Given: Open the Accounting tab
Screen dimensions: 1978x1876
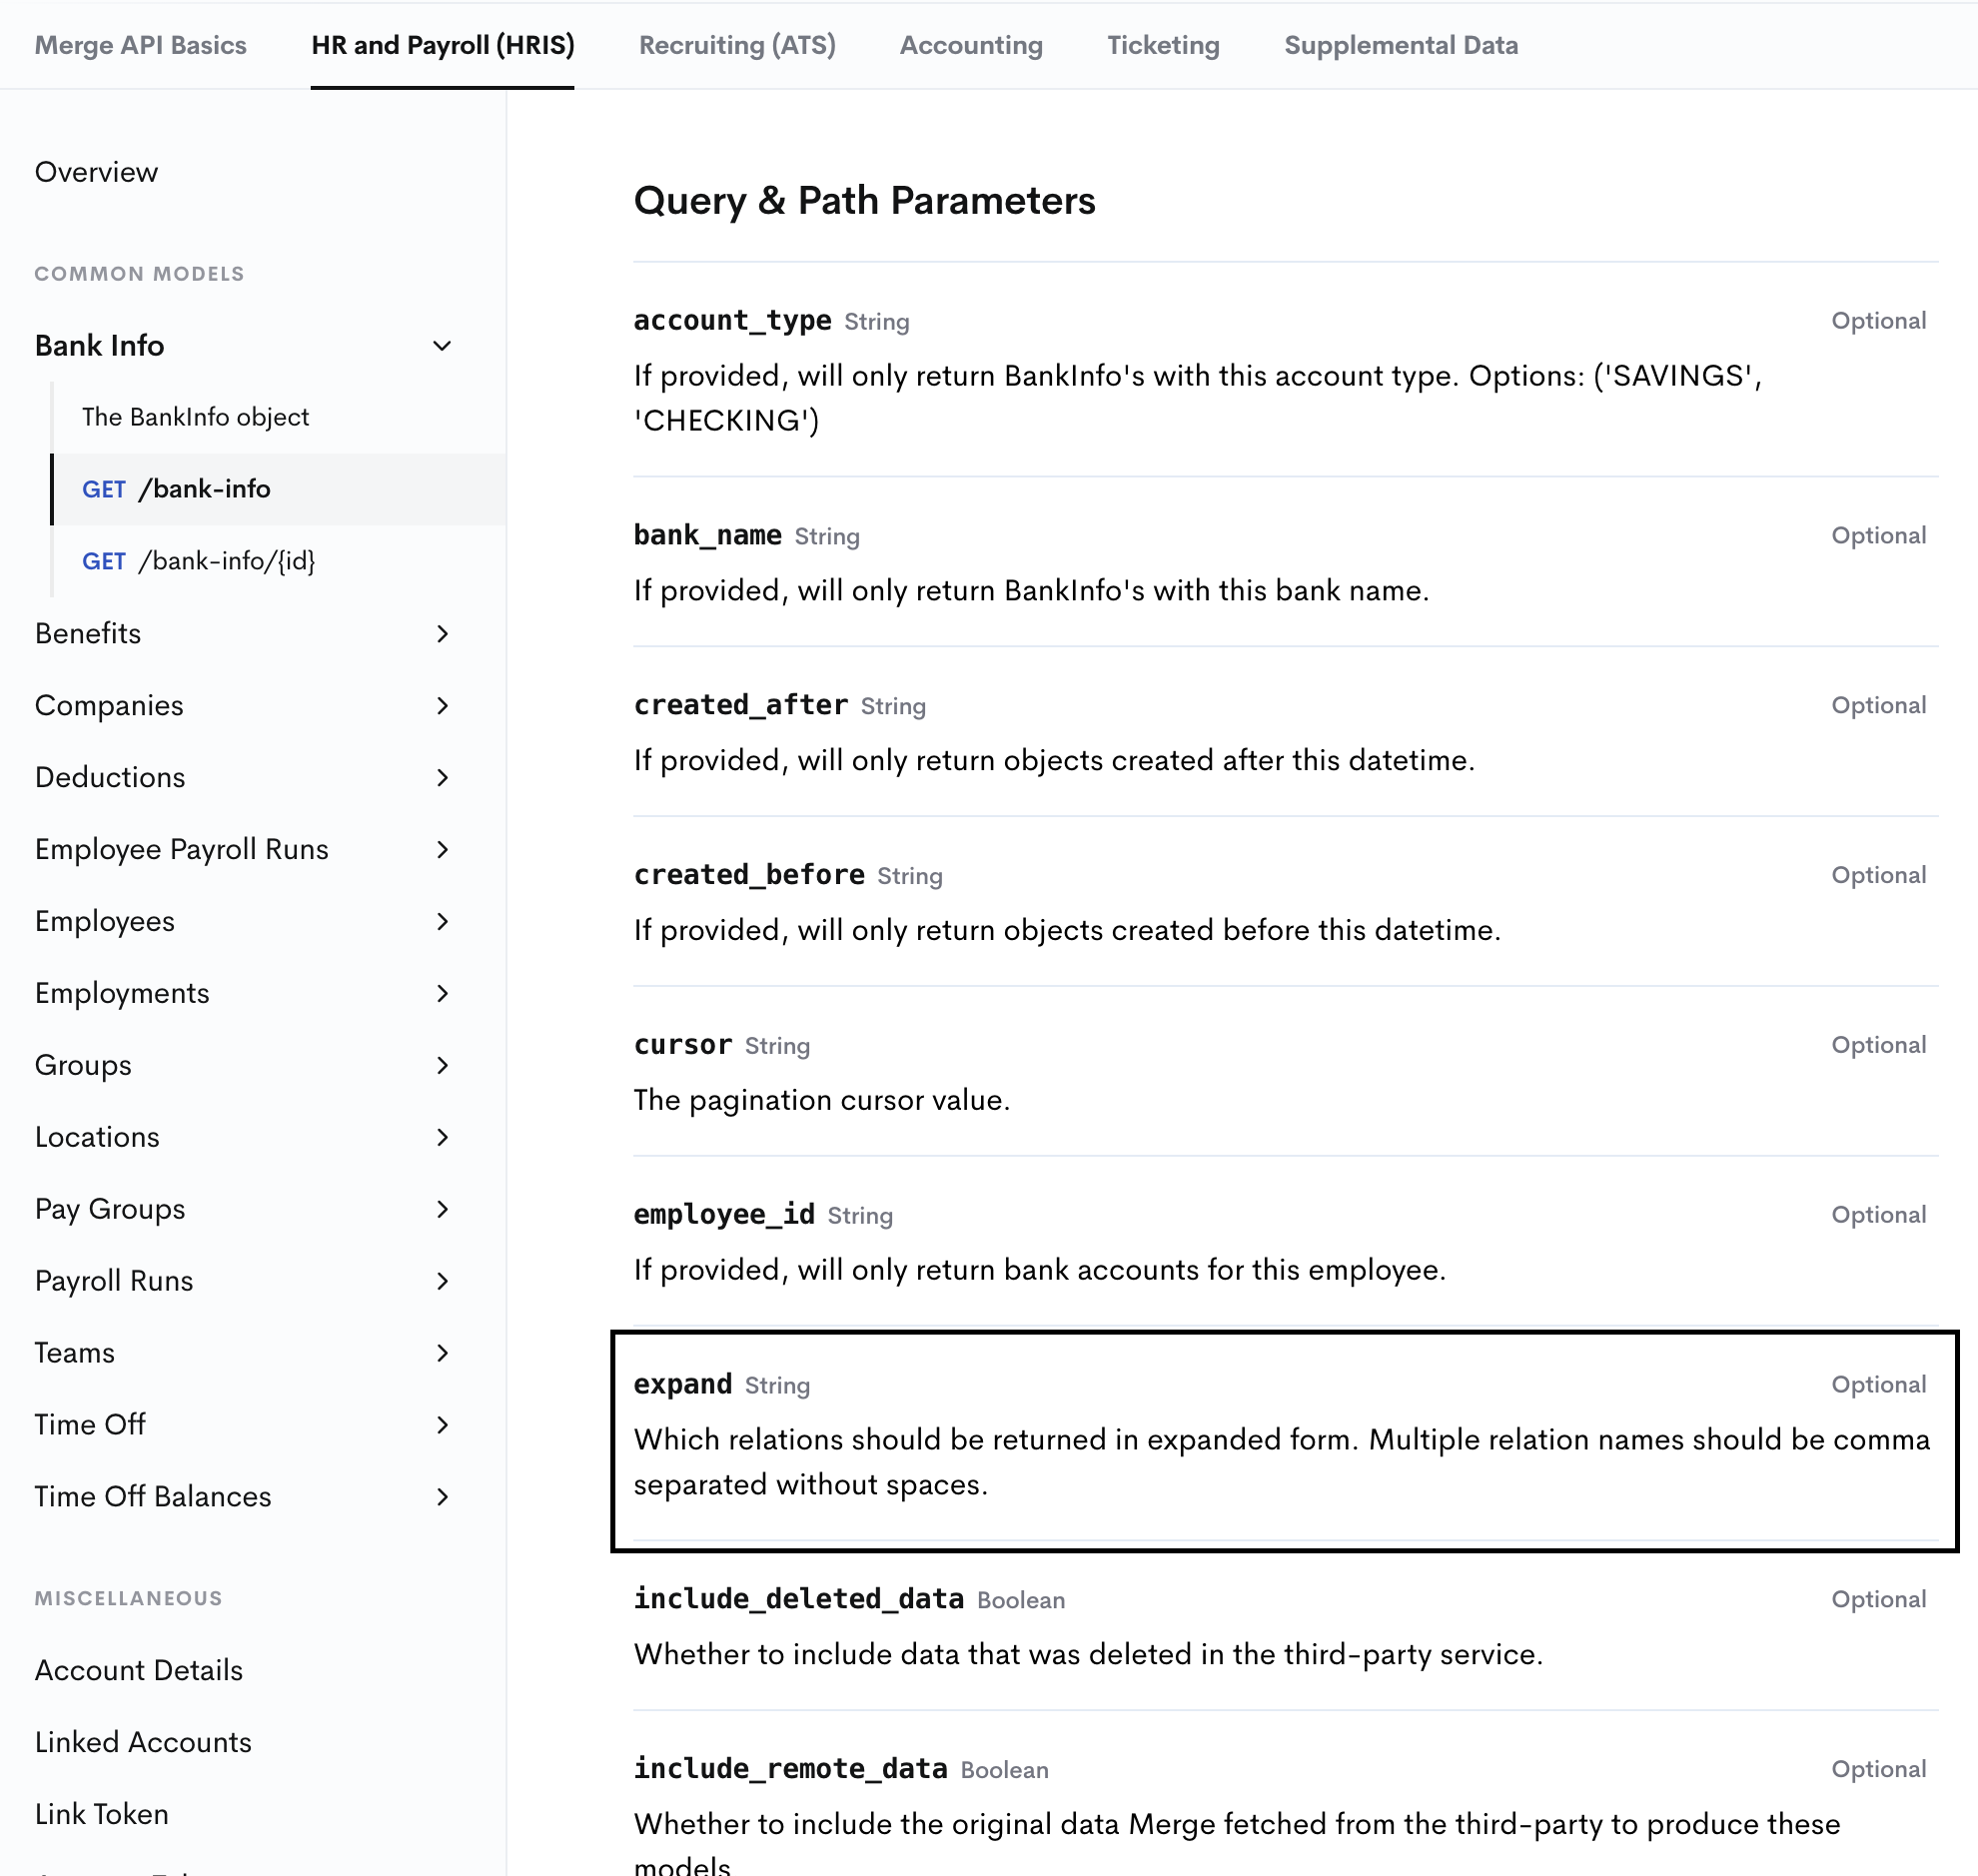Looking at the screenshot, I should pyautogui.click(x=970, y=45).
